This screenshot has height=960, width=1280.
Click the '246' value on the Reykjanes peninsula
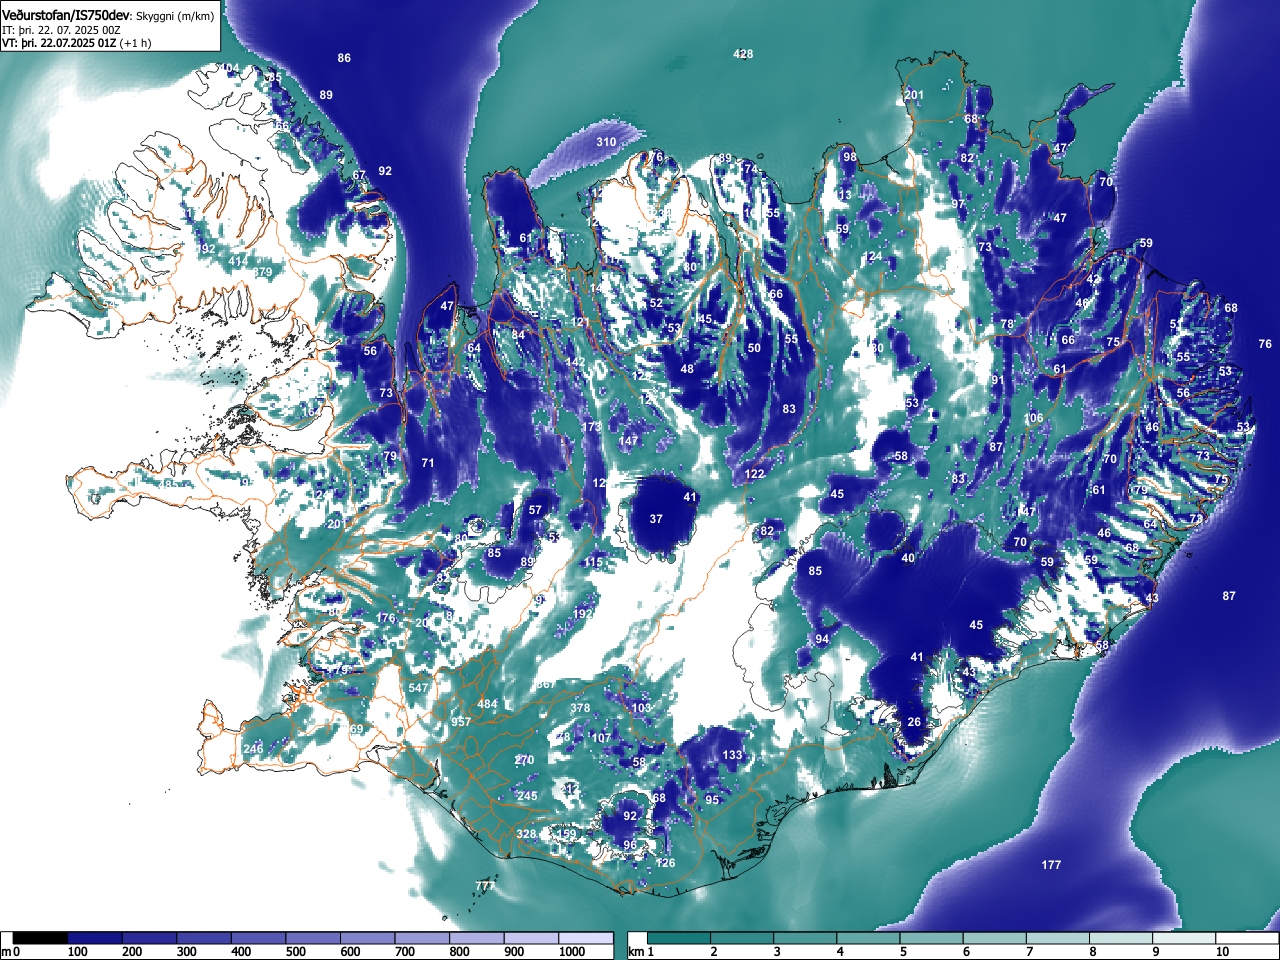pyautogui.click(x=253, y=749)
